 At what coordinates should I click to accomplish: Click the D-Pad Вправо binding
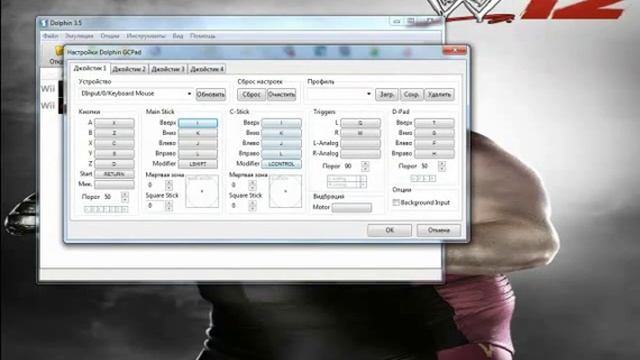point(434,153)
